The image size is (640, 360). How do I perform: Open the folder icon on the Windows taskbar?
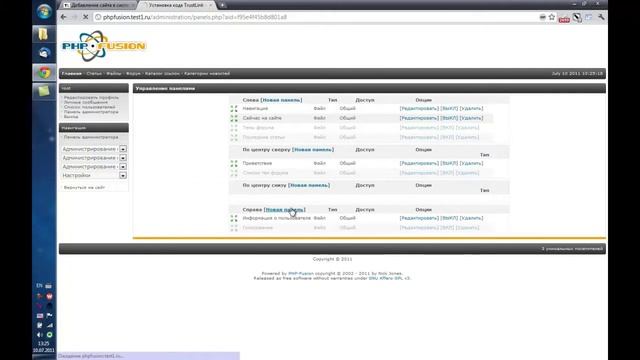44,34
